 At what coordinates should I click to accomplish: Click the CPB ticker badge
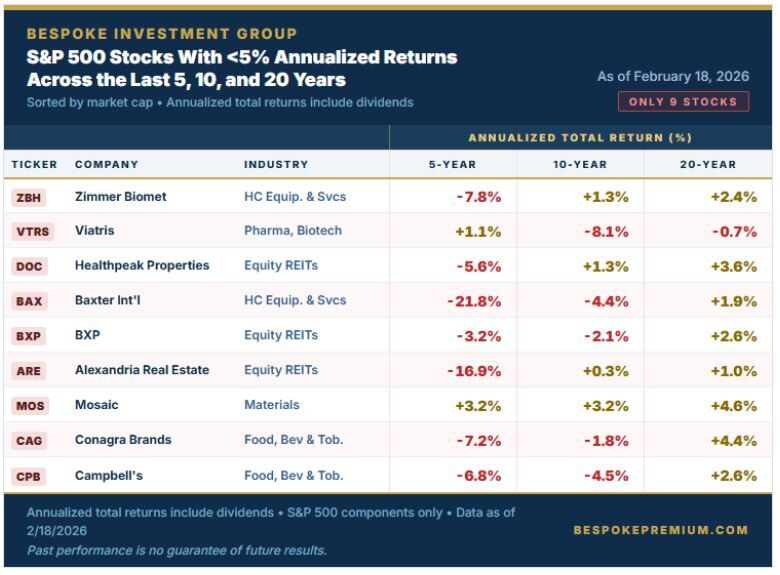pos(29,476)
